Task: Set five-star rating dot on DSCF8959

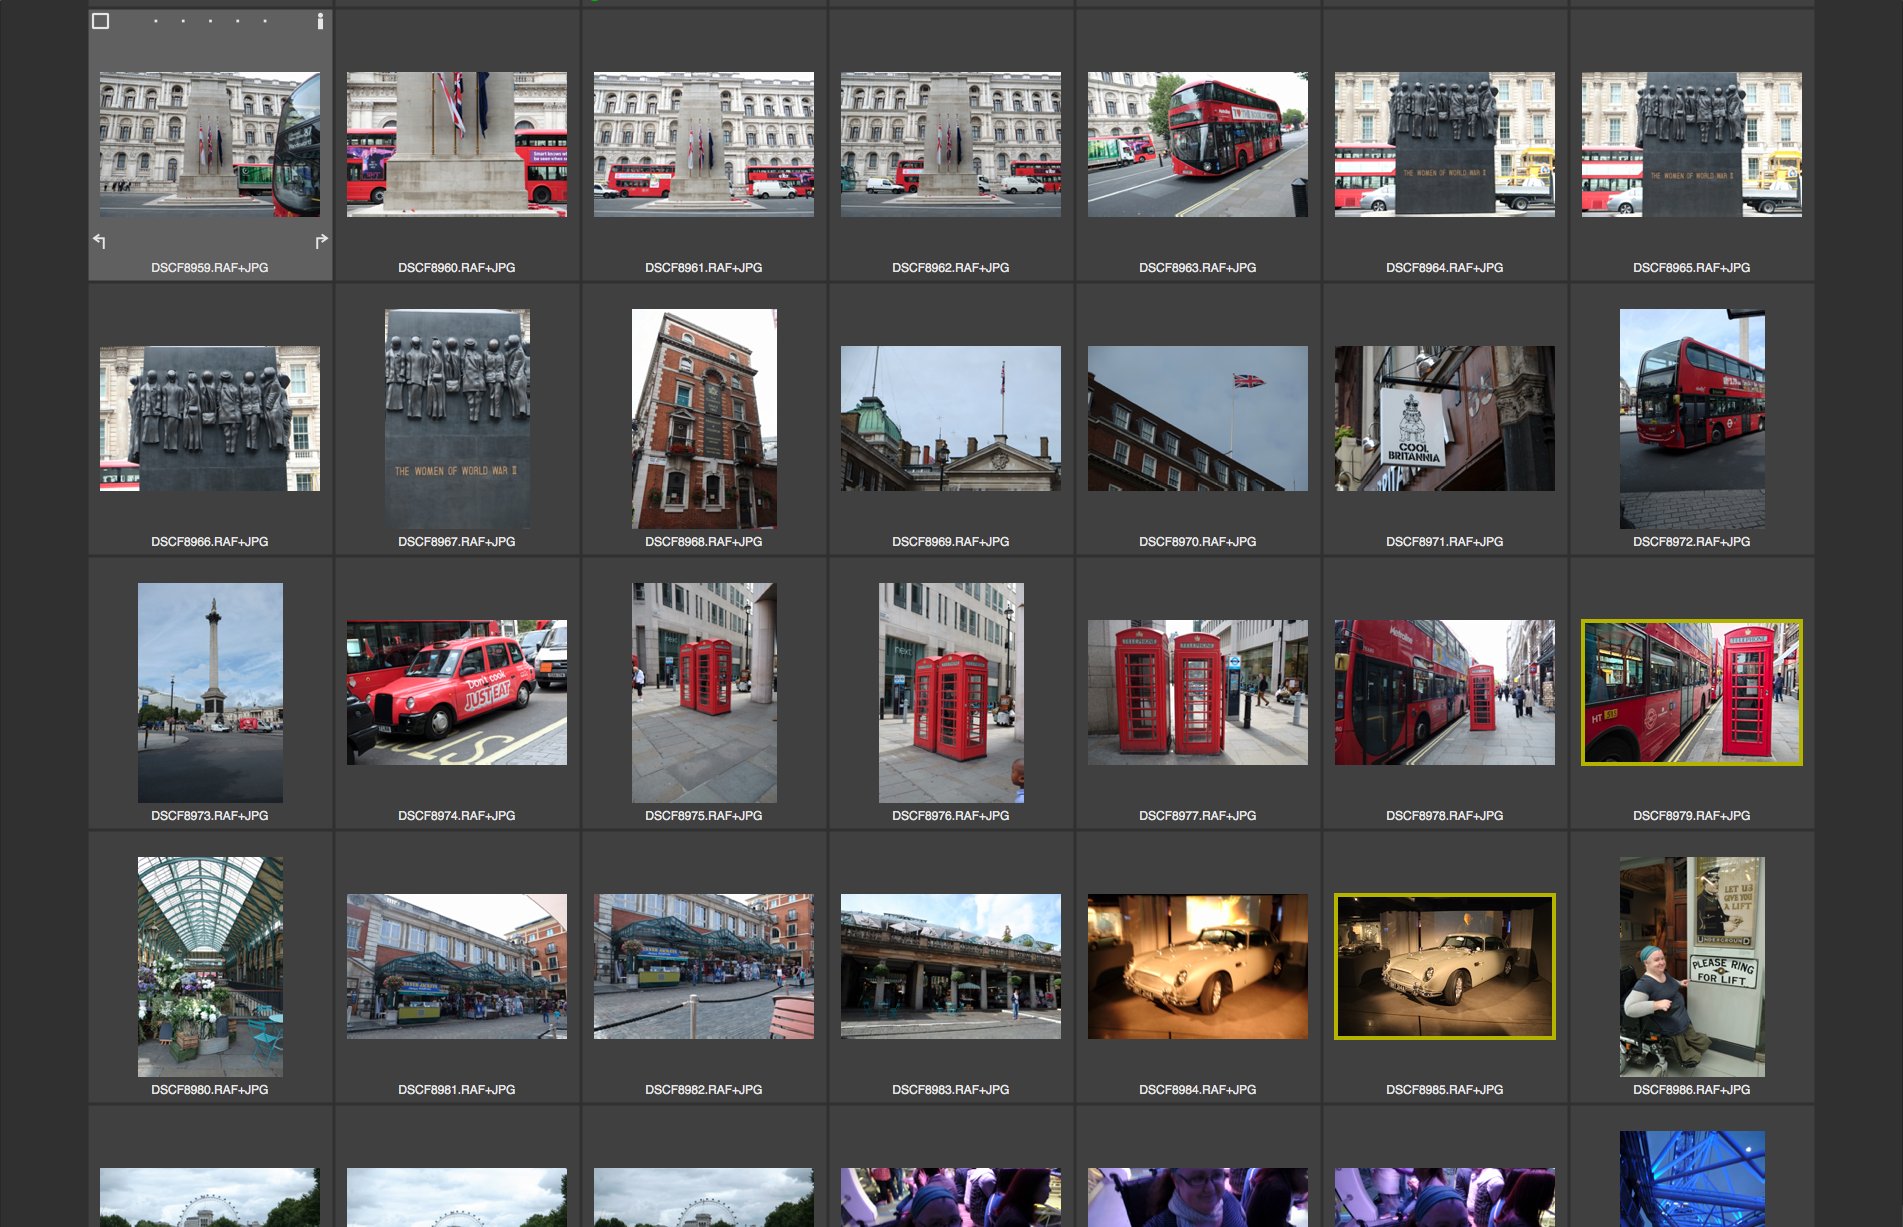Action: 265,21
